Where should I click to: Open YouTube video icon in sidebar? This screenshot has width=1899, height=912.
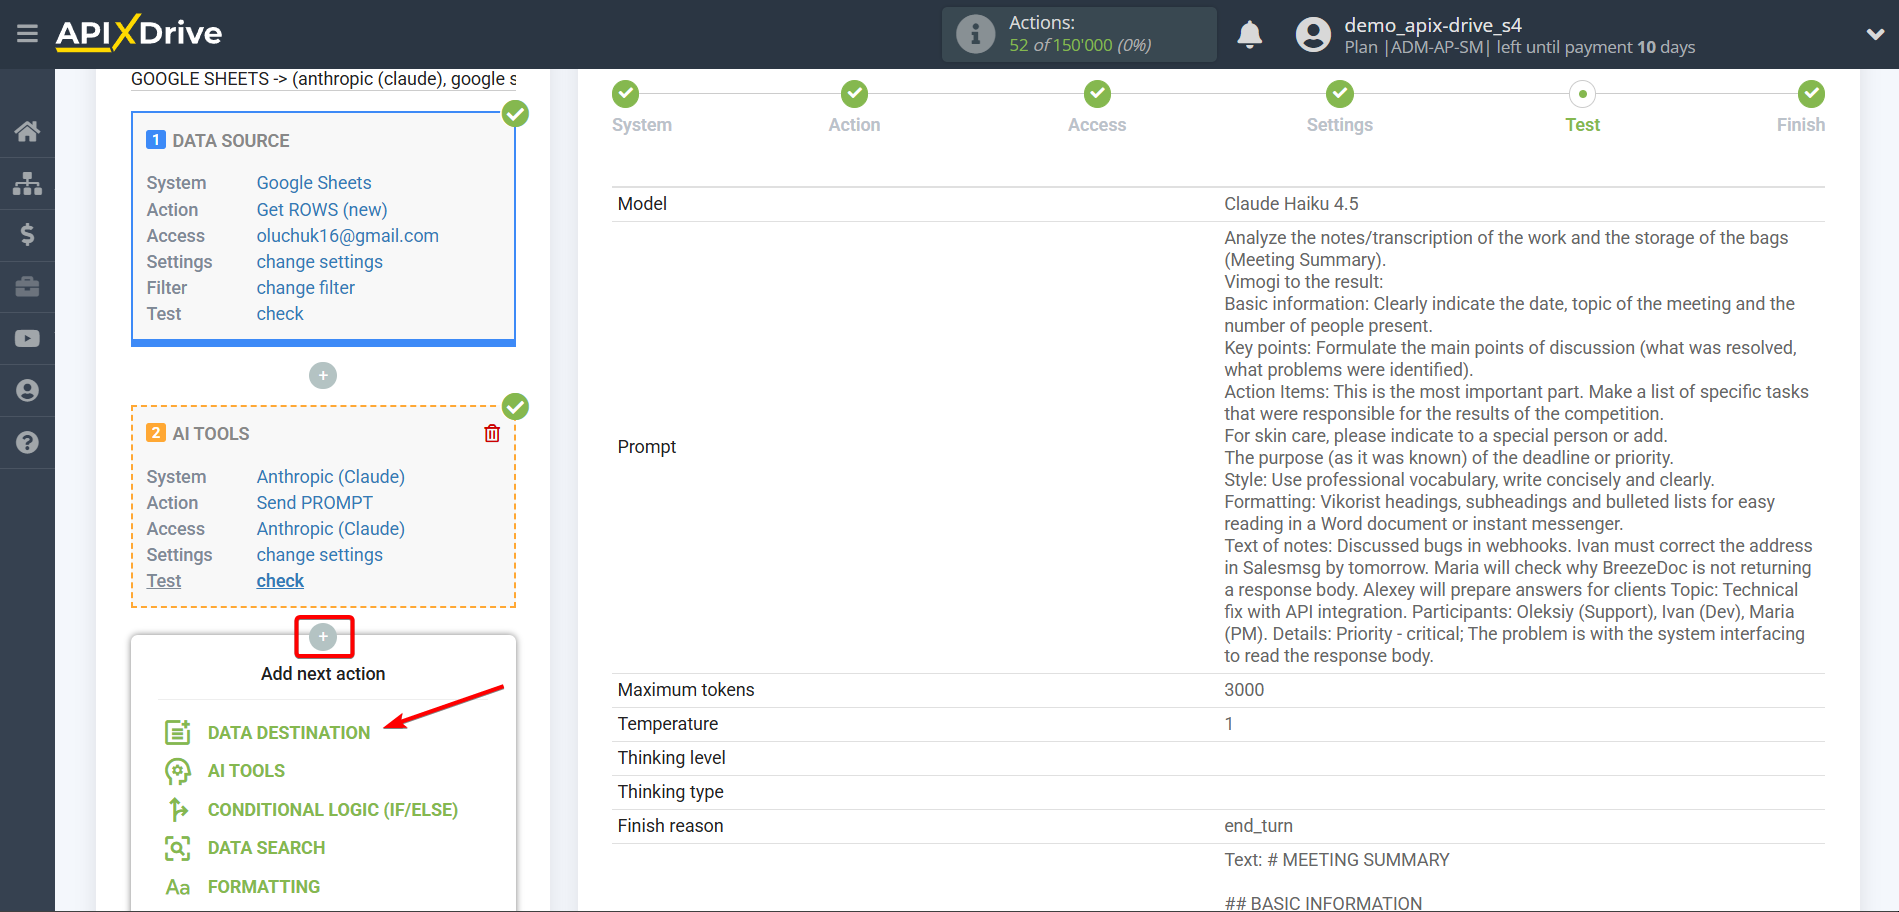point(27,339)
